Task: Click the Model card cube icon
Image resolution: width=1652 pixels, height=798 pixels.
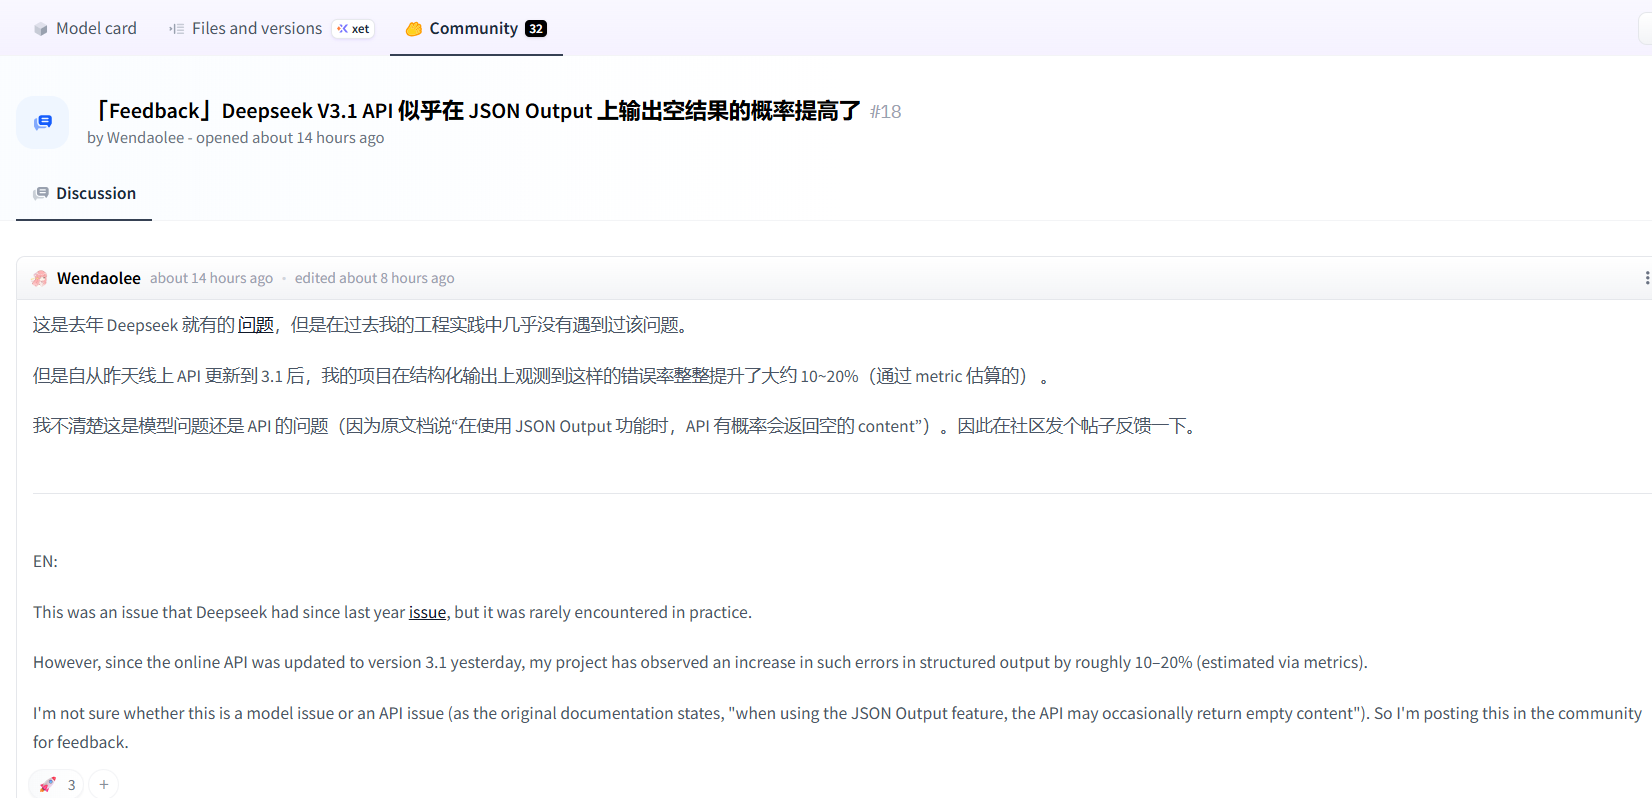Action: point(41,29)
